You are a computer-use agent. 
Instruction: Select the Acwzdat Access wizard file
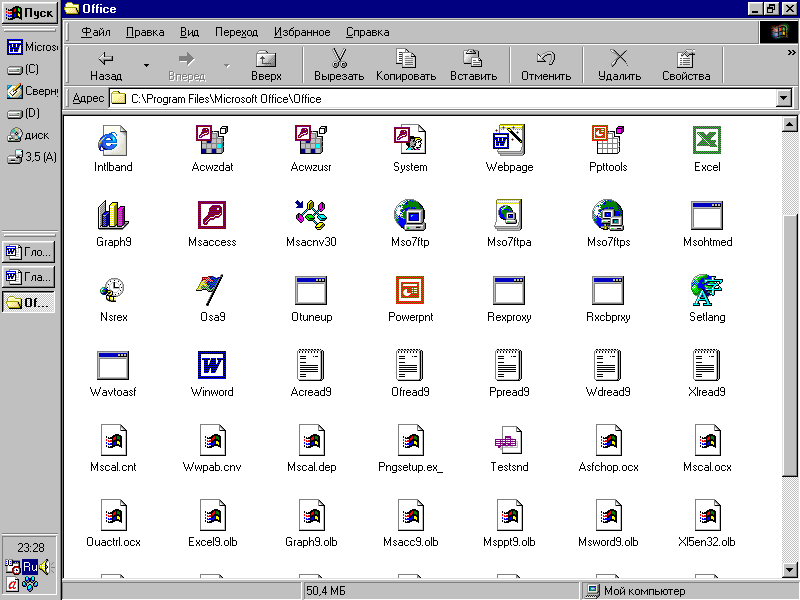click(212, 140)
